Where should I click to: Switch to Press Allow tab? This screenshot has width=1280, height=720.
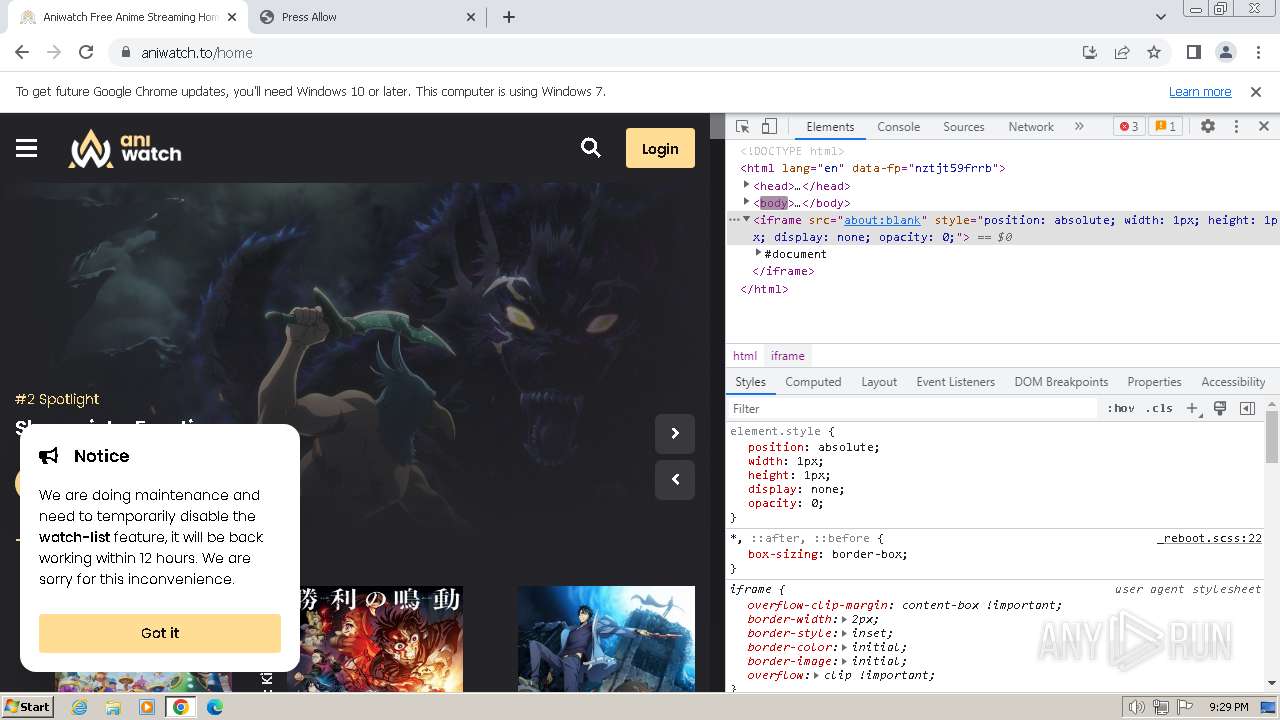[x=365, y=17]
